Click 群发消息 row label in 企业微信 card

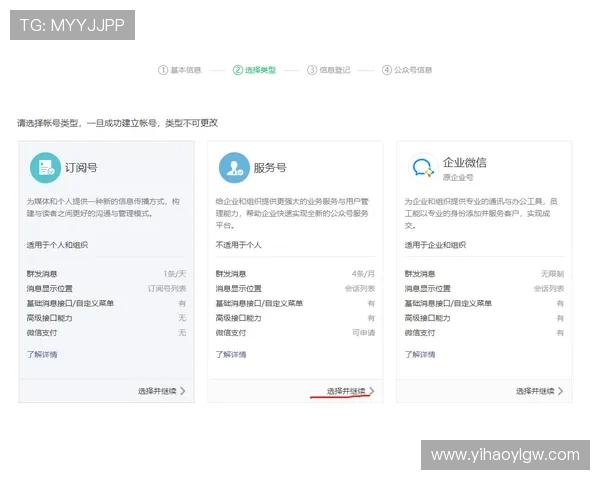pyautogui.click(x=420, y=274)
